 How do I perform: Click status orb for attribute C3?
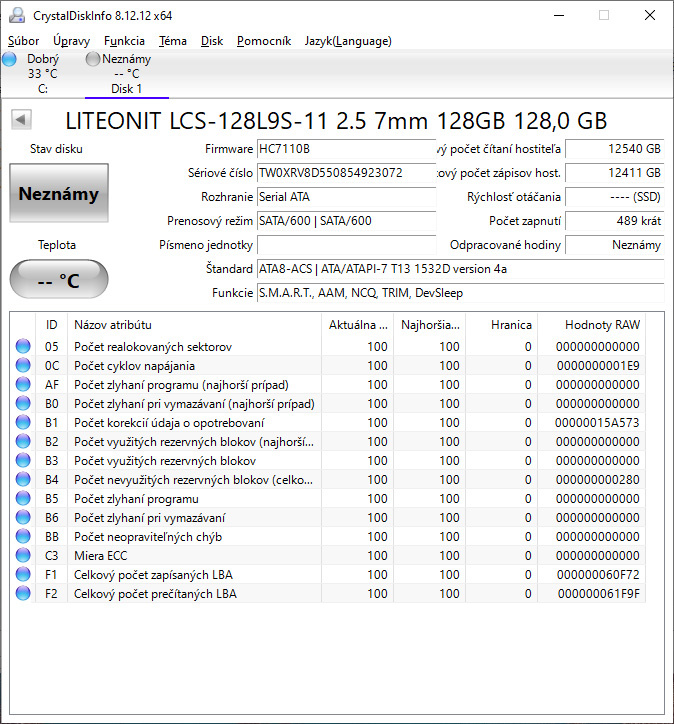(23, 555)
